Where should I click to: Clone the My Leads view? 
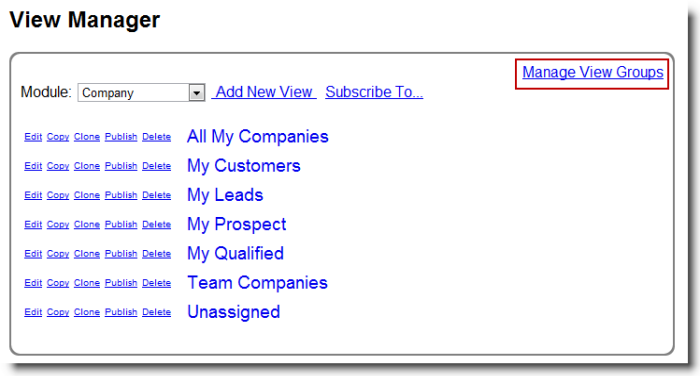pyautogui.click(x=87, y=196)
